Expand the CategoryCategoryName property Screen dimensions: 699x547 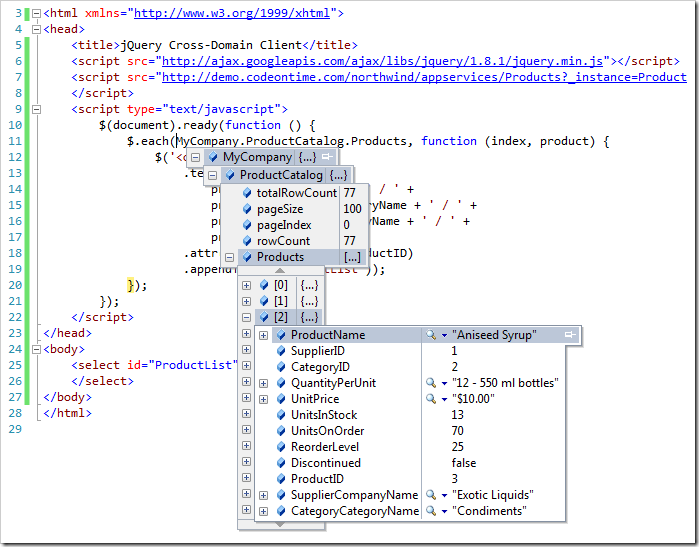click(x=263, y=511)
